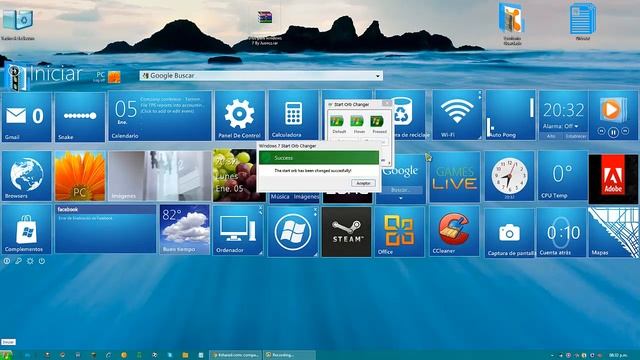Open the GAMES LIVE tile
640x360 pixels.
(x=455, y=178)
